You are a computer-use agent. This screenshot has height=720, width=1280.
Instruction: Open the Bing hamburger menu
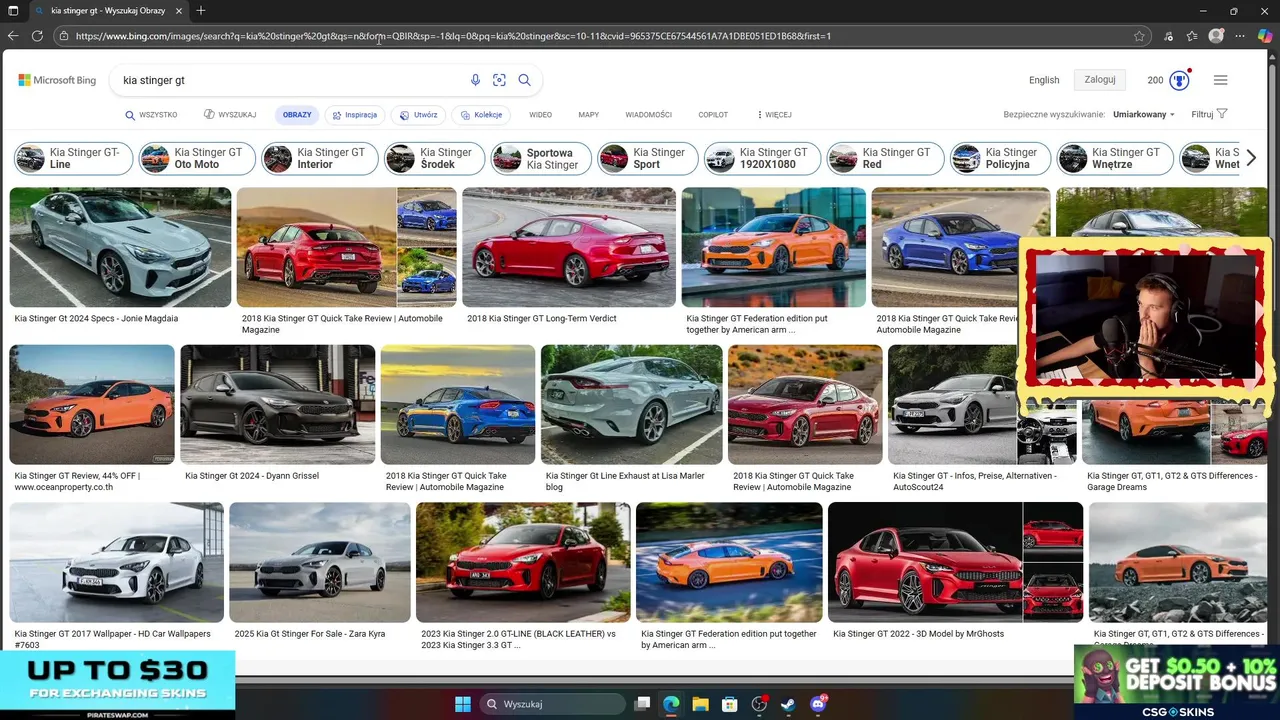1220,80
